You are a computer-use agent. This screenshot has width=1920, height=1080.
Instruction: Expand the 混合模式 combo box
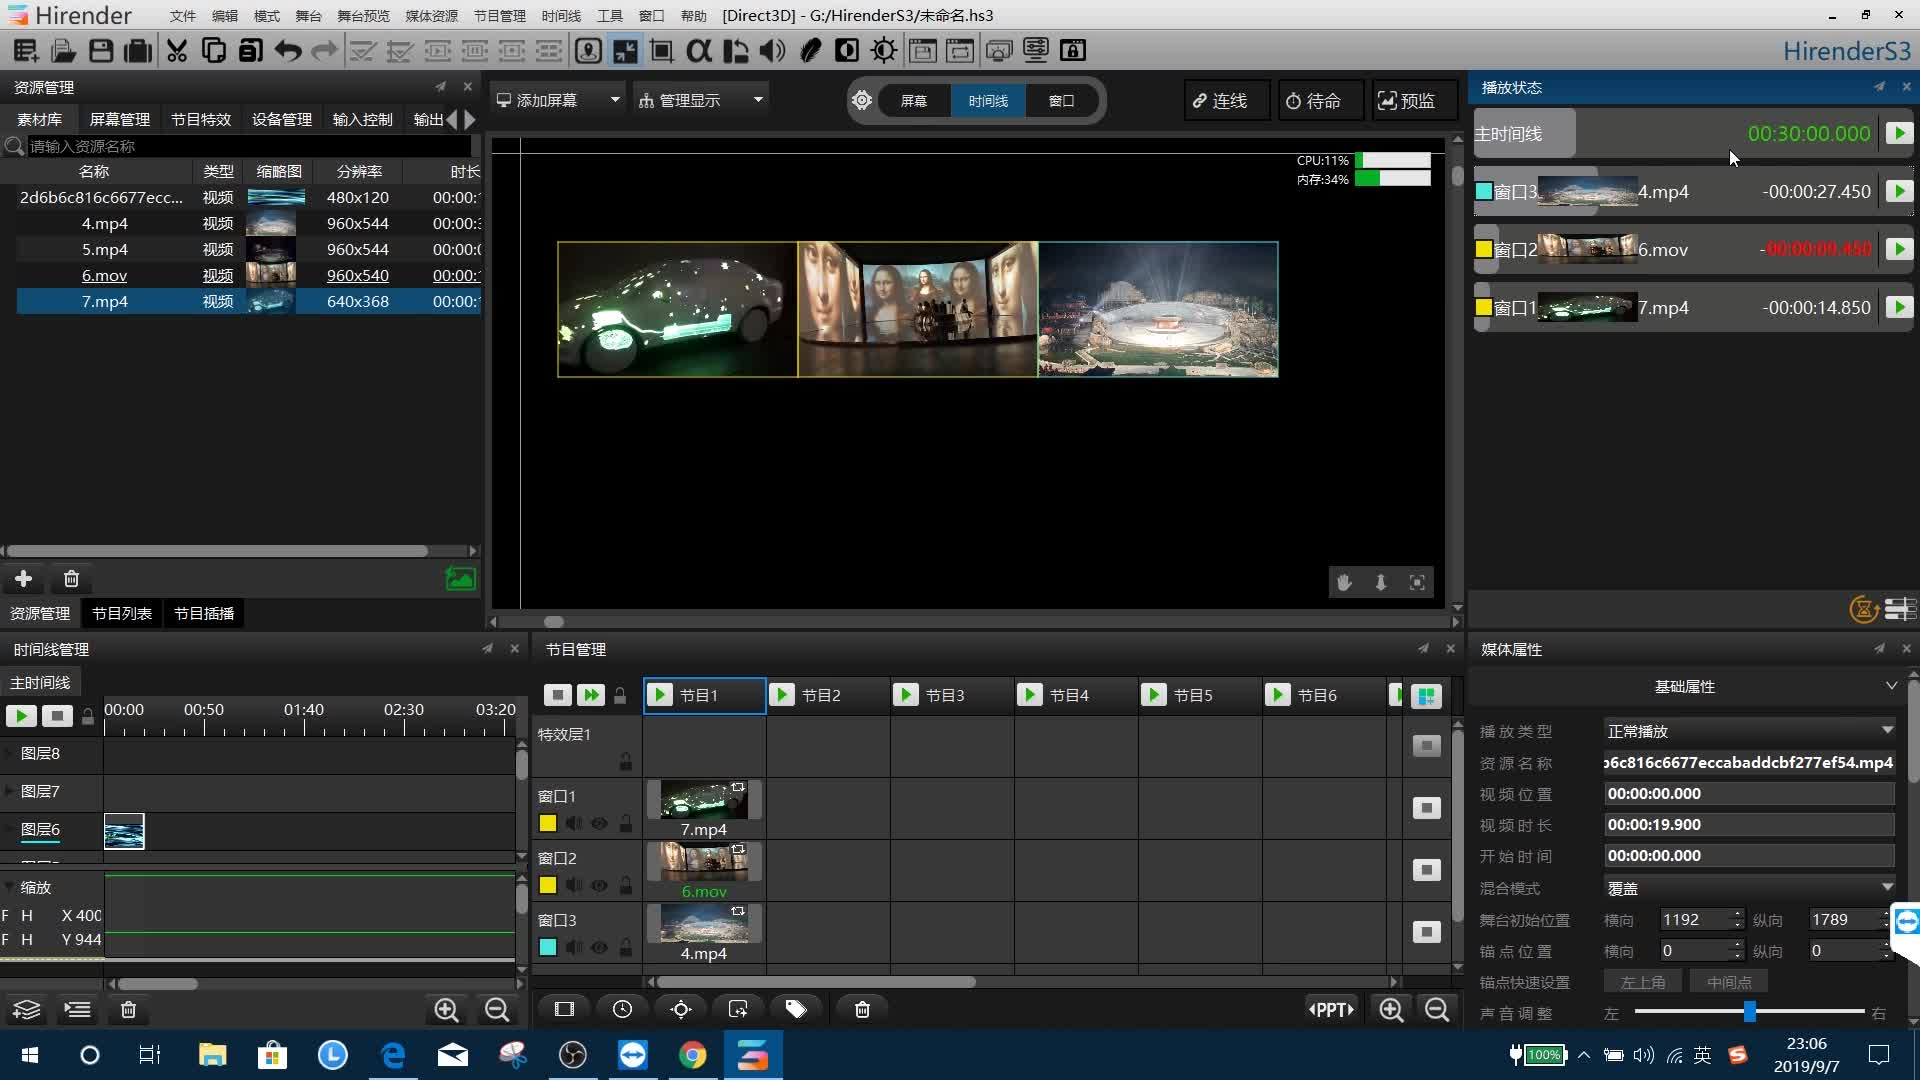pyautogui.click(x=1748, y=888)
